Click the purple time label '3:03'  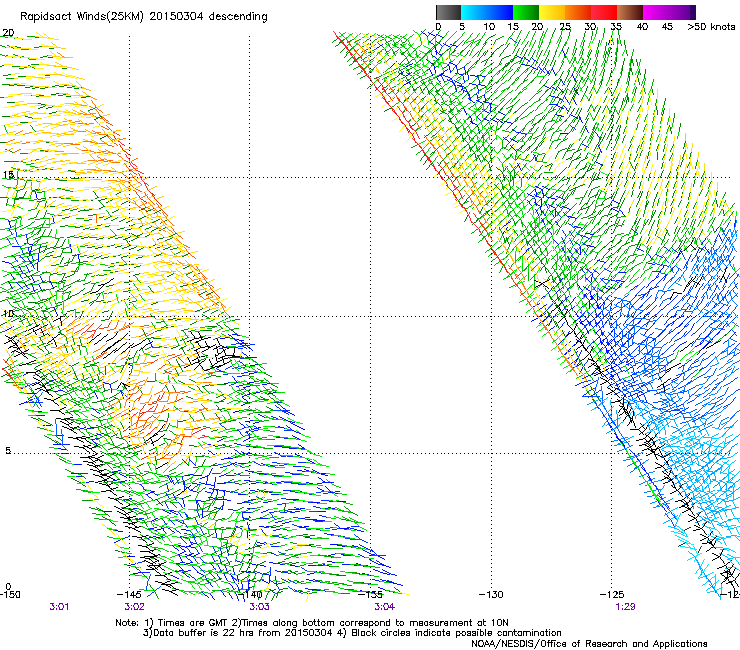[x=260, y=607]
